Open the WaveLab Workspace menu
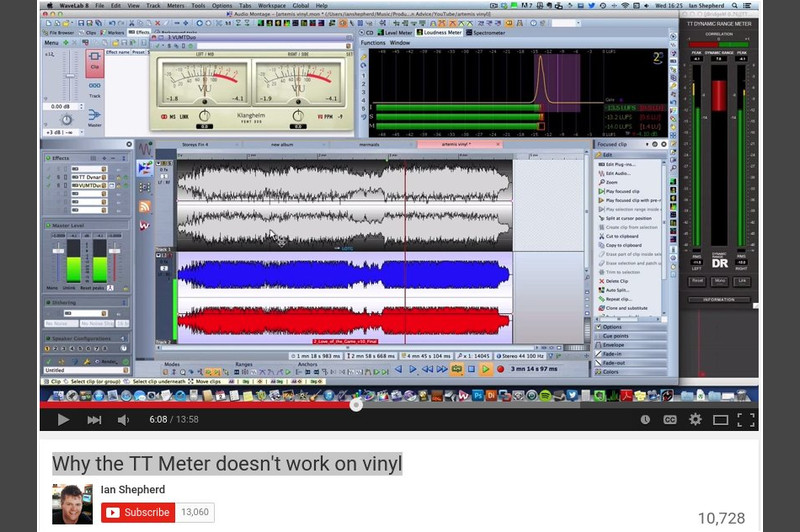 271,6
